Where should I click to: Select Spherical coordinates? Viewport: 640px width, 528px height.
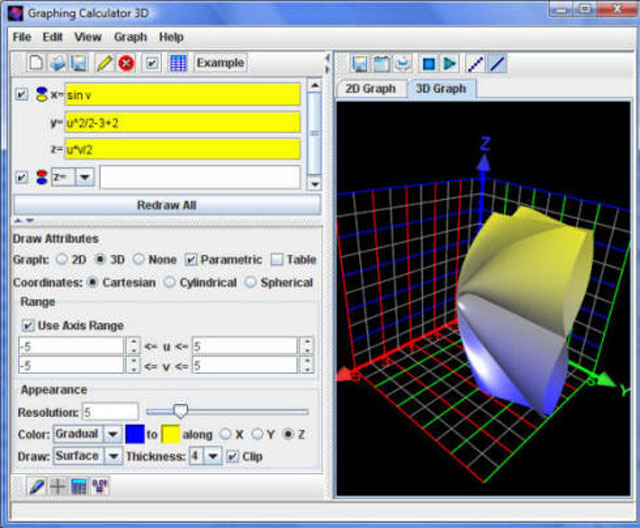250,282
